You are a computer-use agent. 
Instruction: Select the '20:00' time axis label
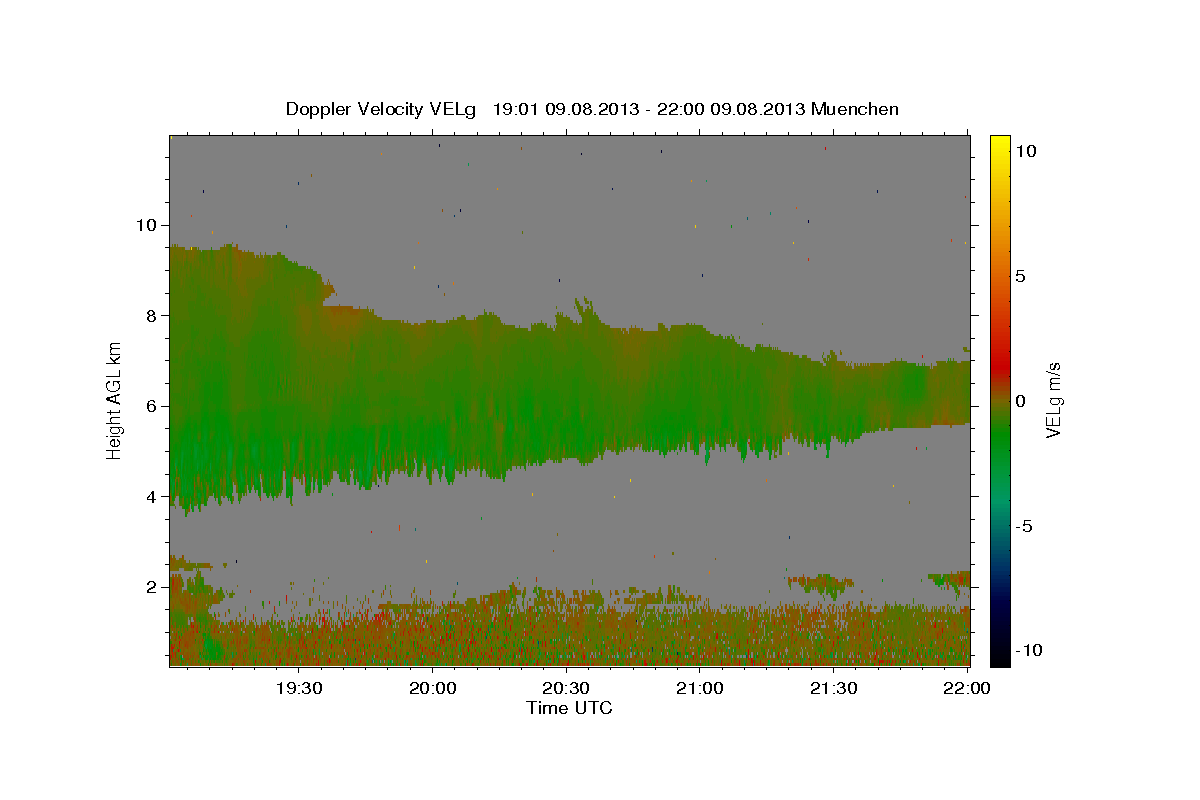point(433,688)
